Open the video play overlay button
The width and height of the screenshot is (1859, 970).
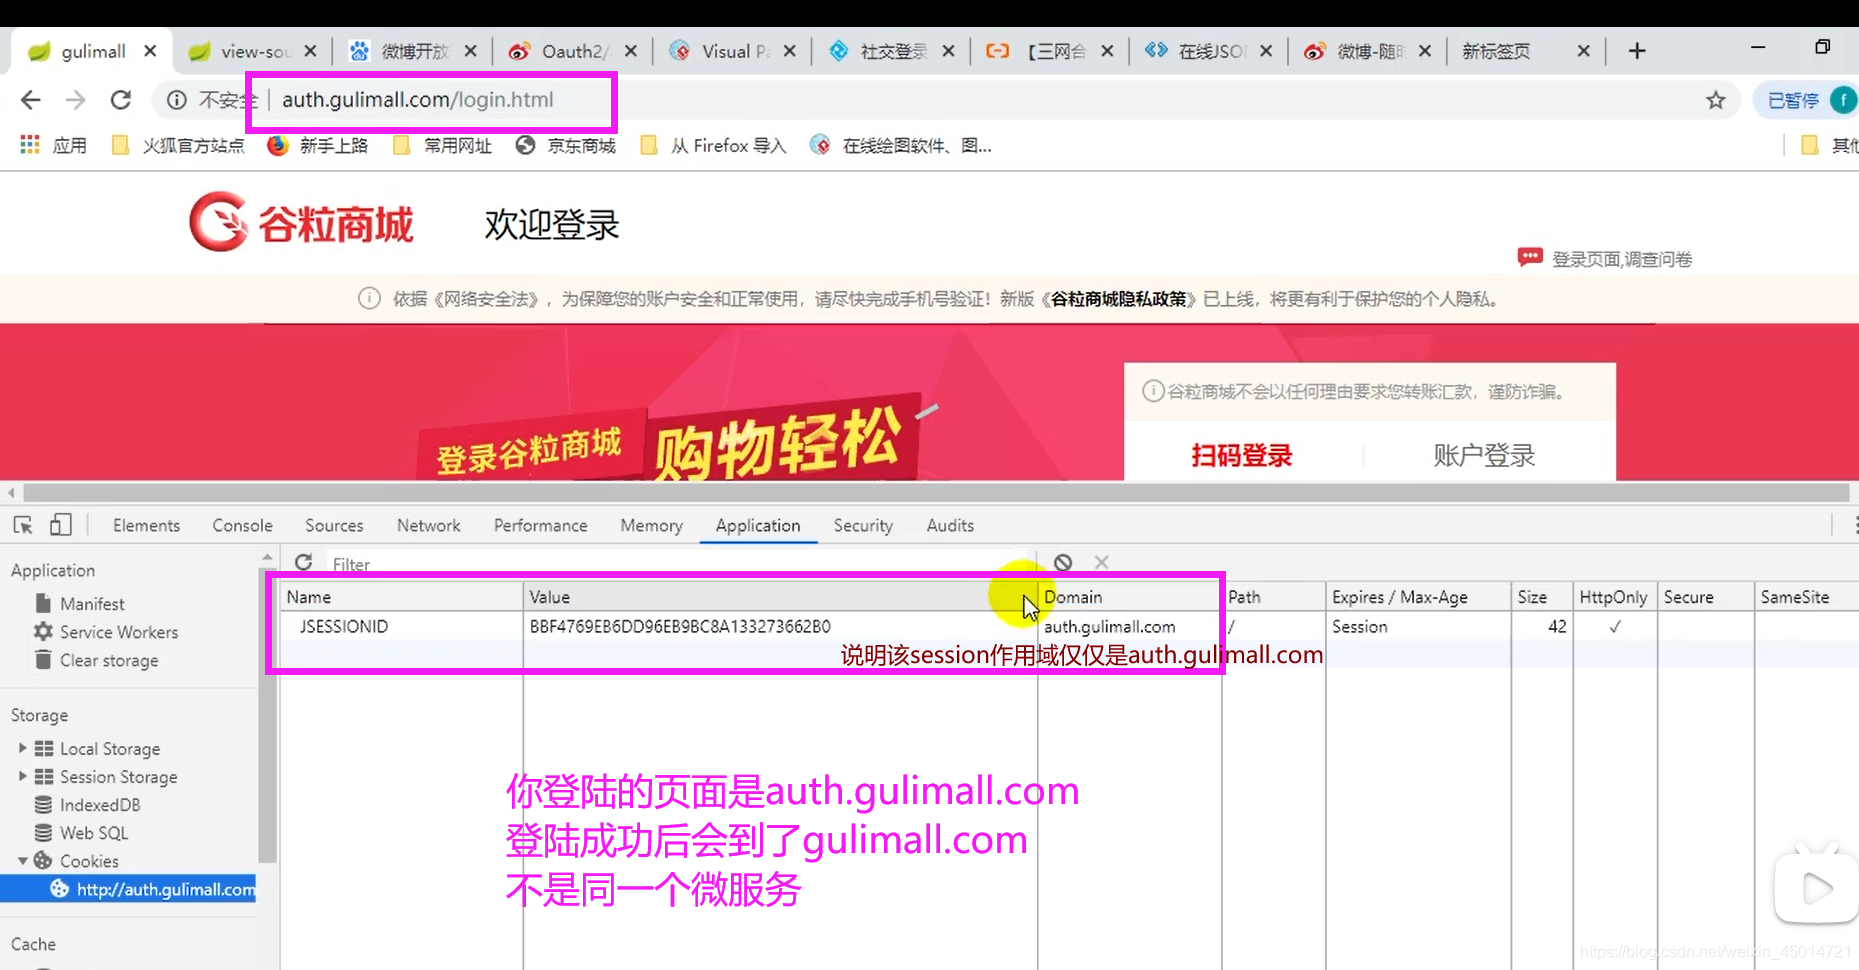[1816, 887]
